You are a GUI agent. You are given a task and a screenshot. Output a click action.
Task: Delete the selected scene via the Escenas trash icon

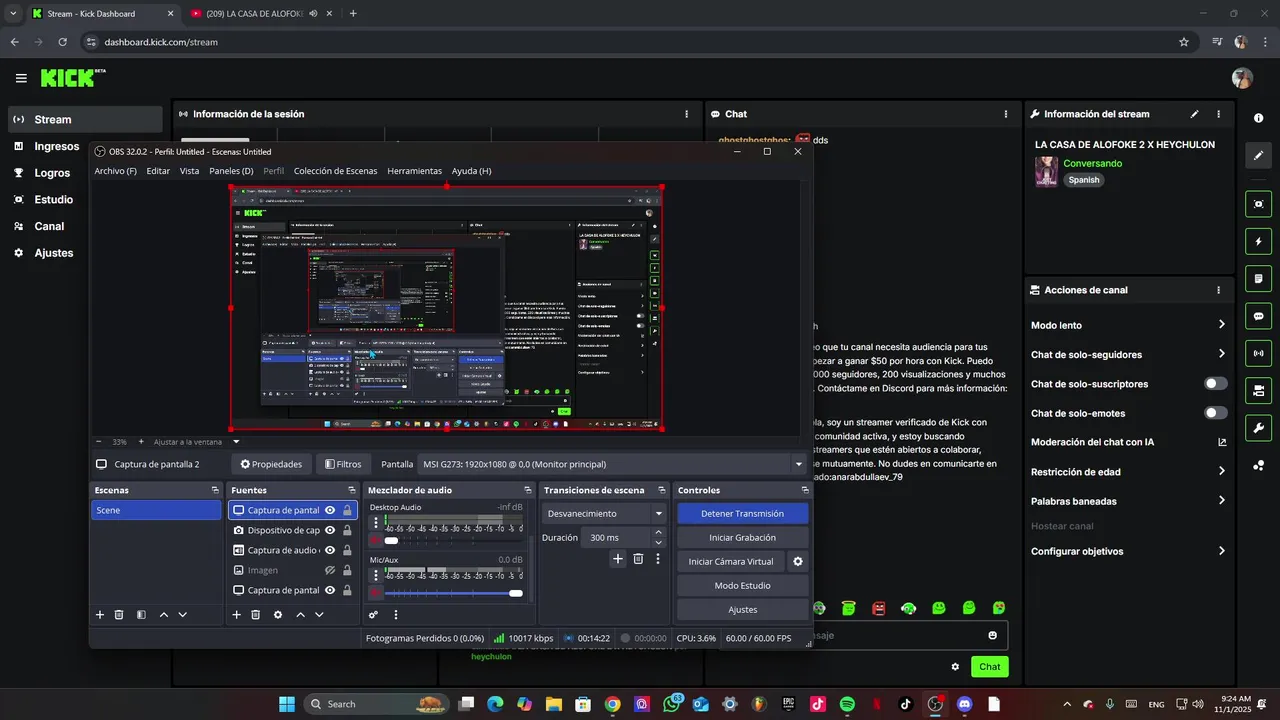coord(119,615)
